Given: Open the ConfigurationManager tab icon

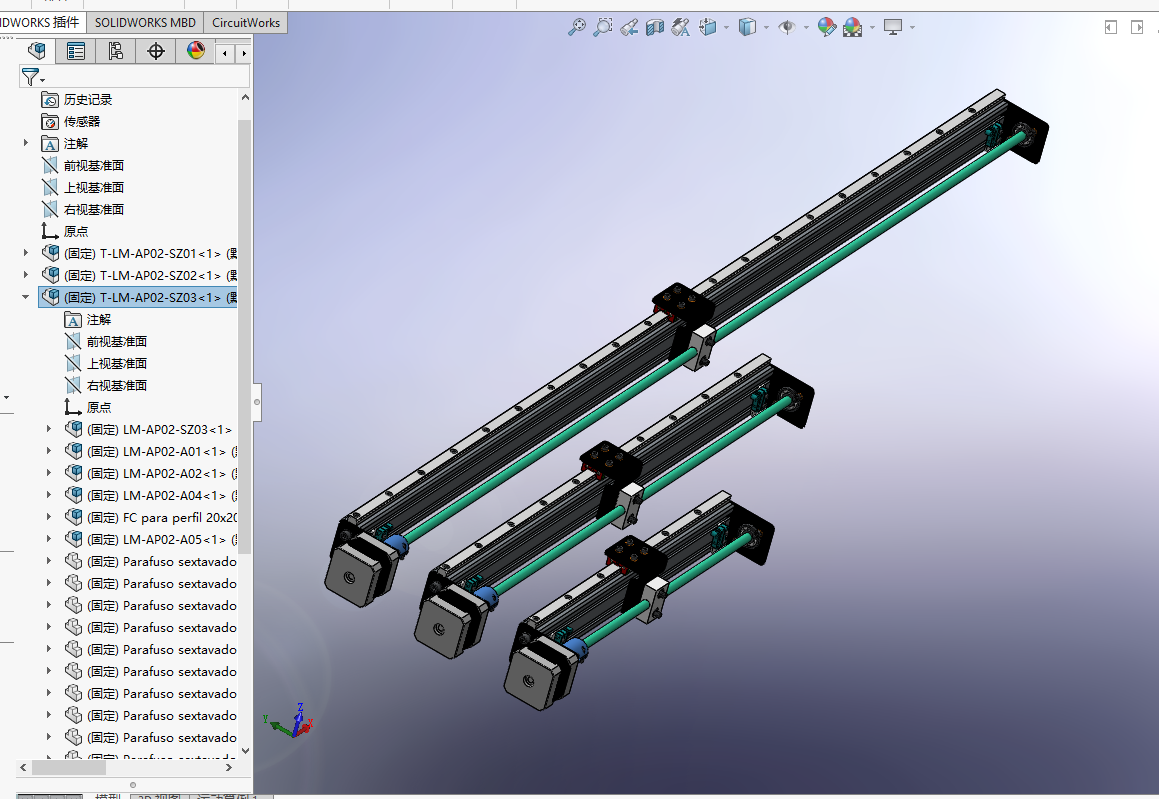Looking at the screenshot, I should coord(115,51).
